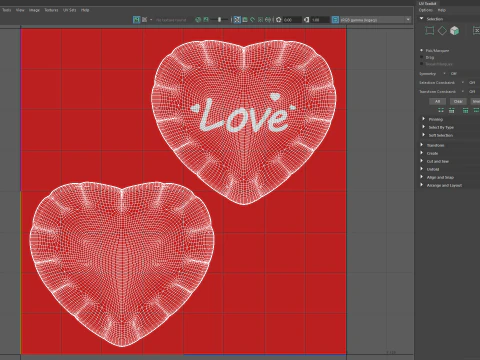Click the lower-left heart UV shell
Screen dimensions: 480x360
[x=122, y=264]
